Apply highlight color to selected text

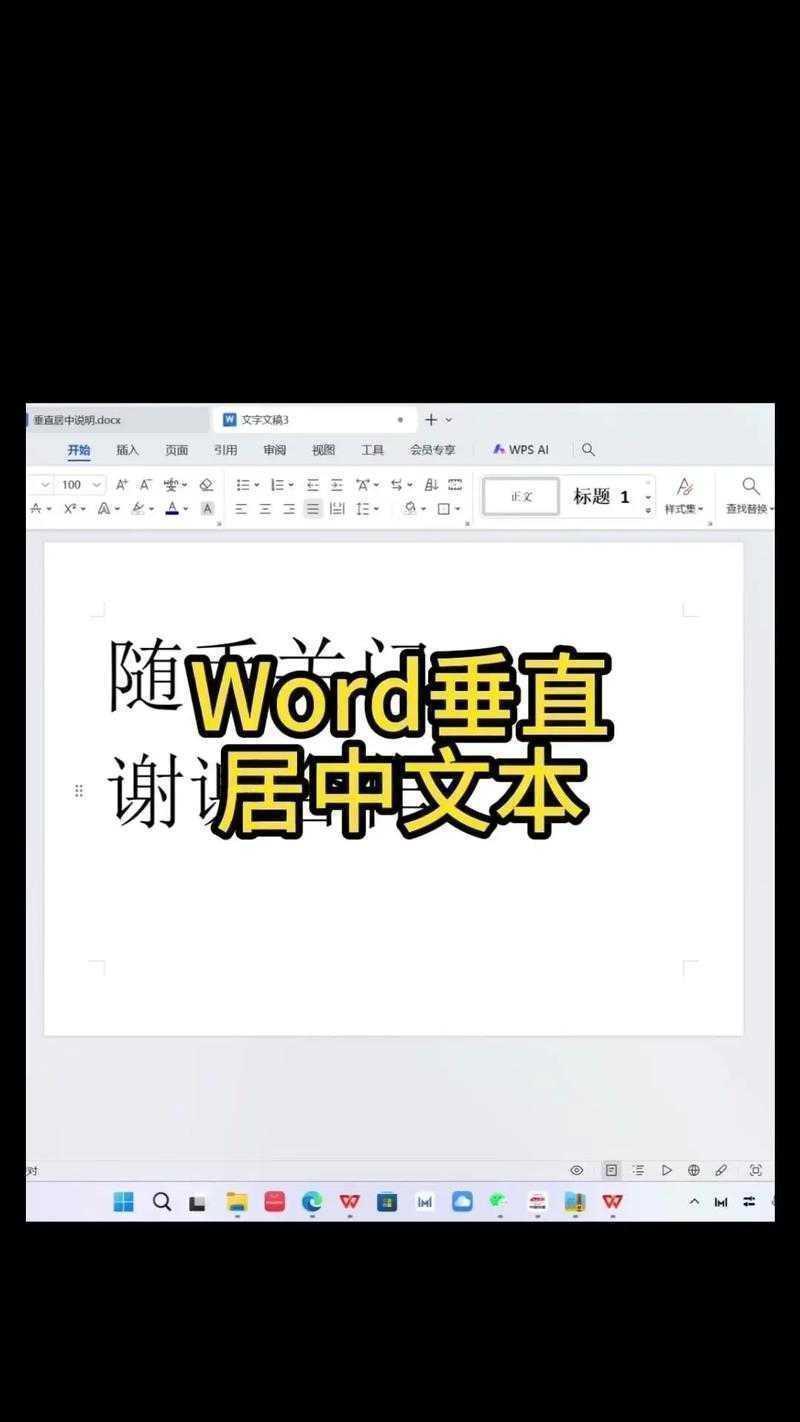(x=137, y=508)
